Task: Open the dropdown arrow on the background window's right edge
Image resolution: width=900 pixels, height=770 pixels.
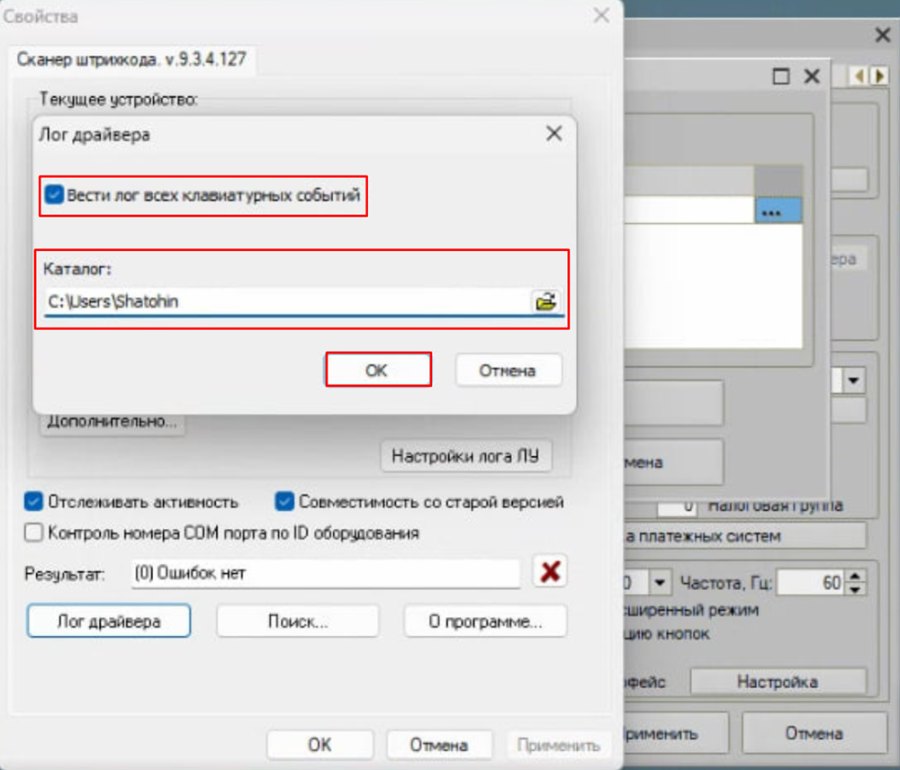Action: tap(854, 380)
